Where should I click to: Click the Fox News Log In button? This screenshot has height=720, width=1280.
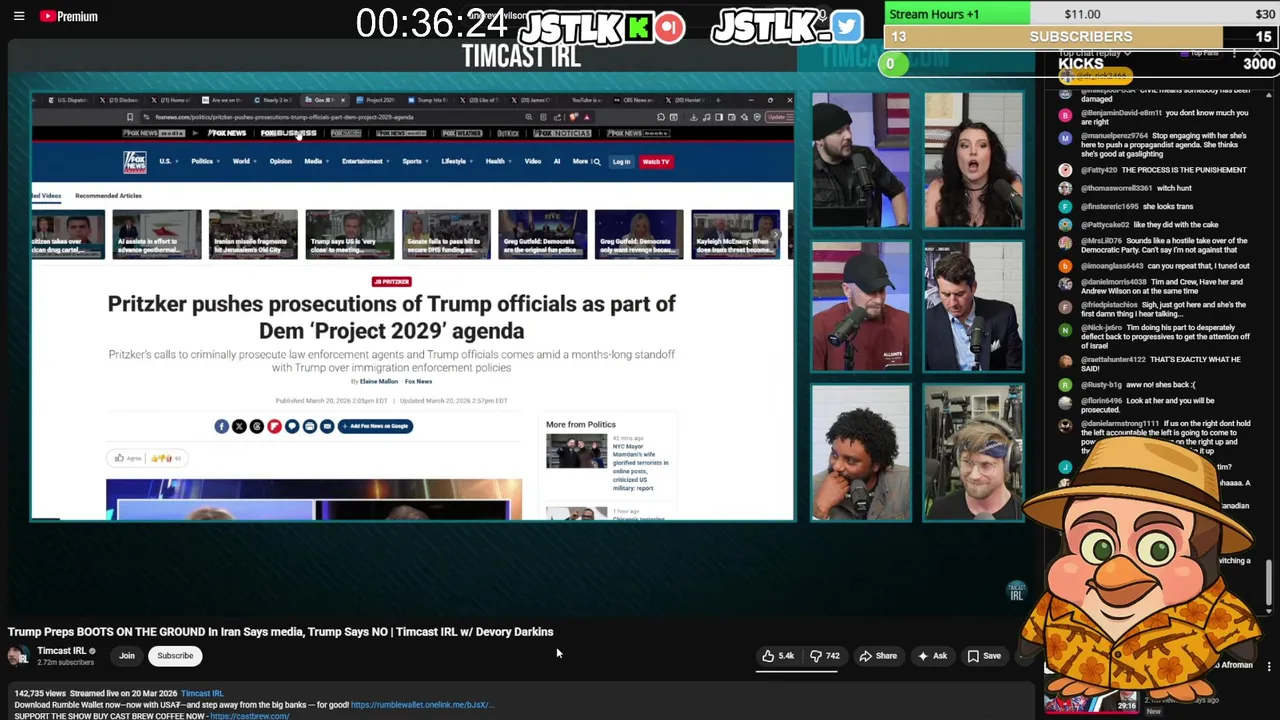621,161
